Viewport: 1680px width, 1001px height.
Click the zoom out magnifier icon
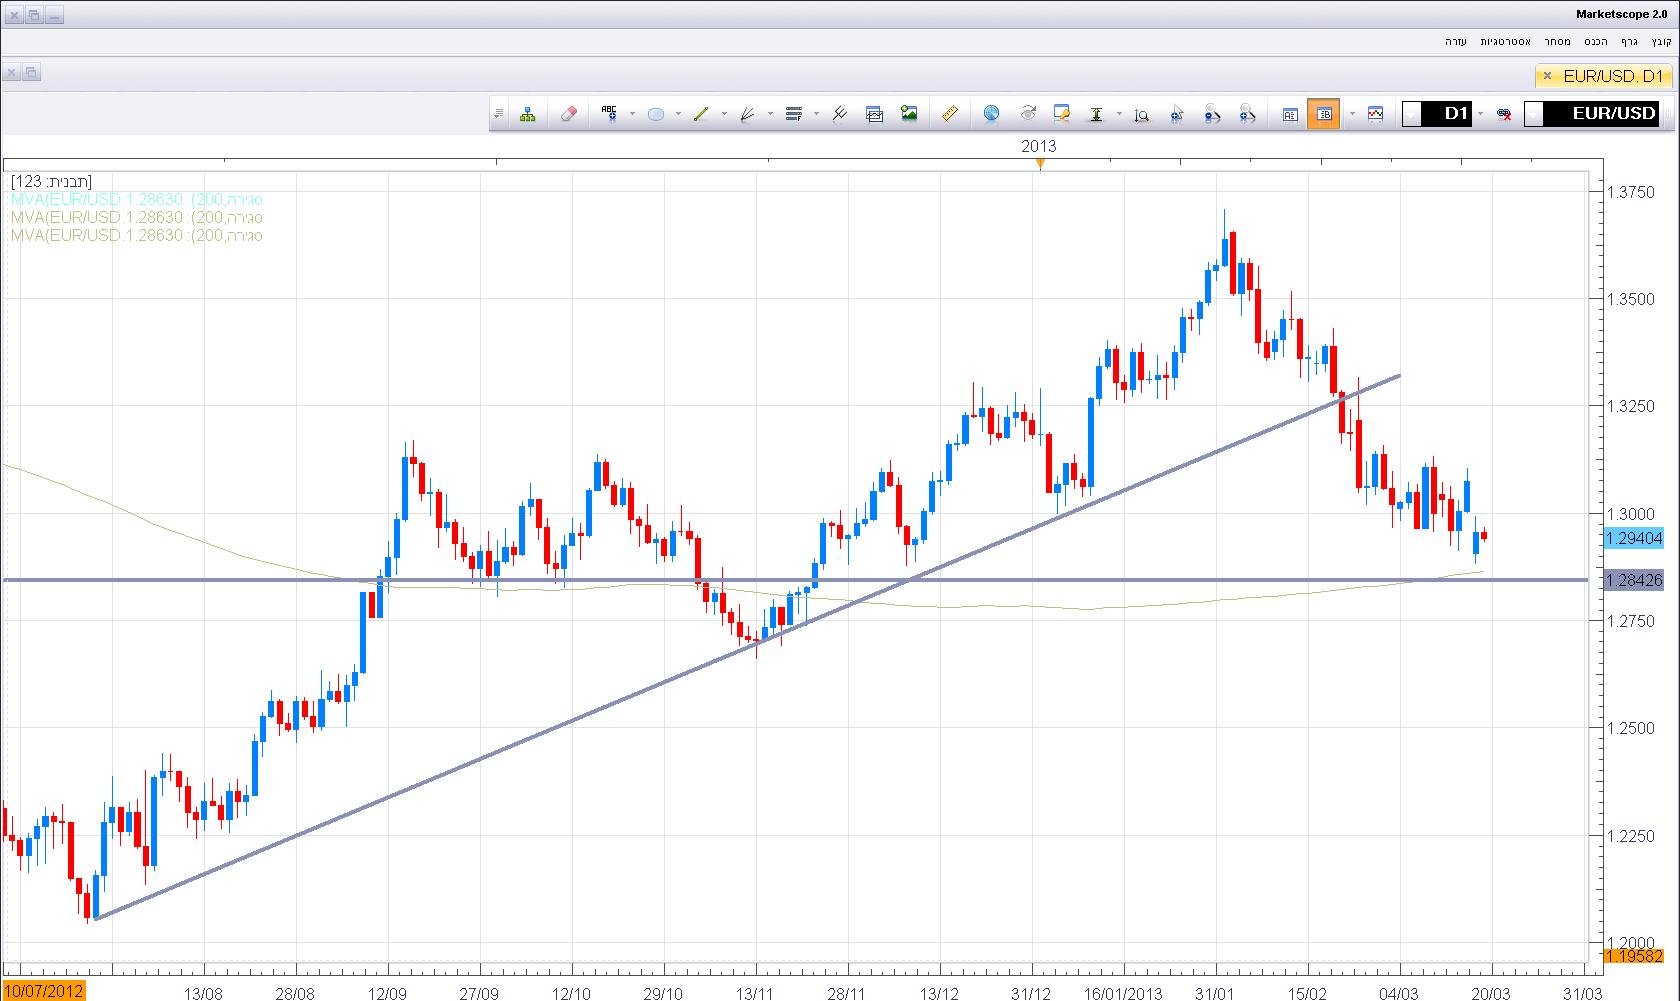tap(1212, 114)
